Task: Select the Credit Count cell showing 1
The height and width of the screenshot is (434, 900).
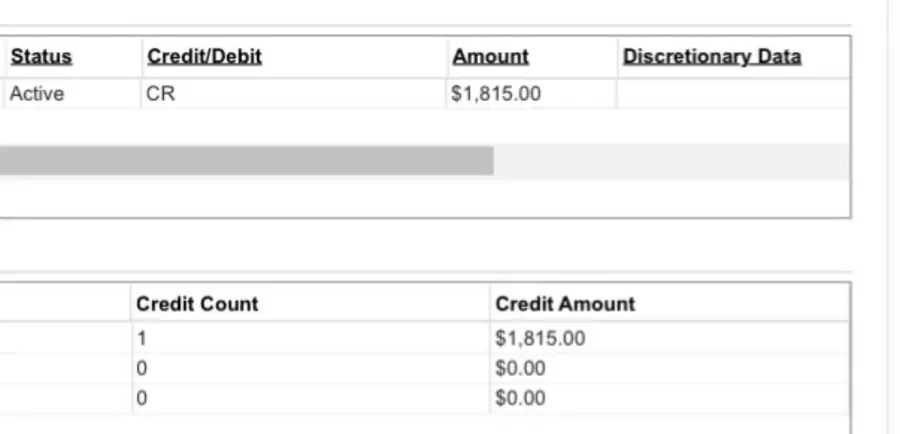Action: (x=142, y=338)
